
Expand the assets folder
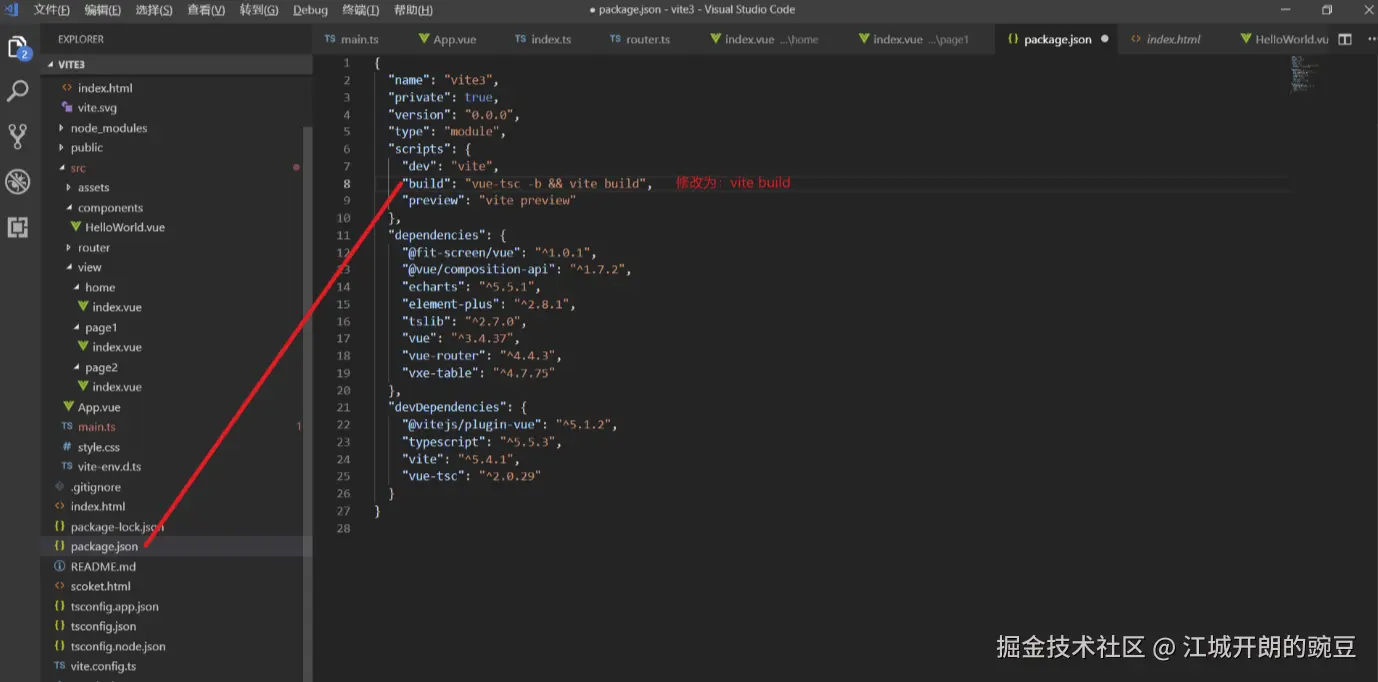(x=94, y=187)
